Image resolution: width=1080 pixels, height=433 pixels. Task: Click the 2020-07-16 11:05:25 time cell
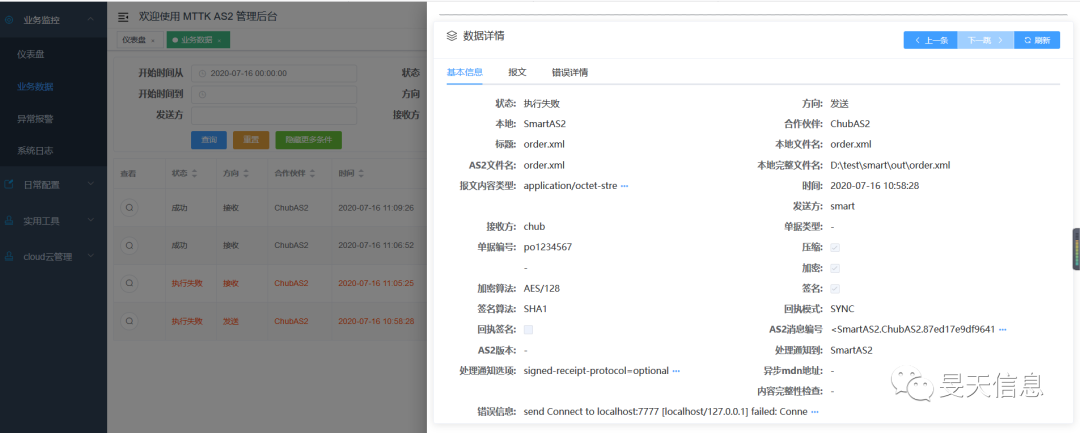376,283
